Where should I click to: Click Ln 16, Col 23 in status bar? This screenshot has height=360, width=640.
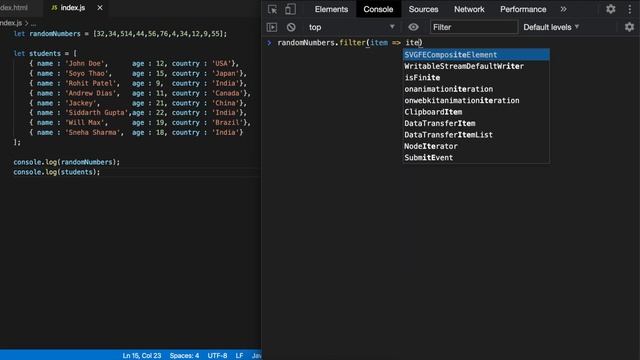[142, 356]
